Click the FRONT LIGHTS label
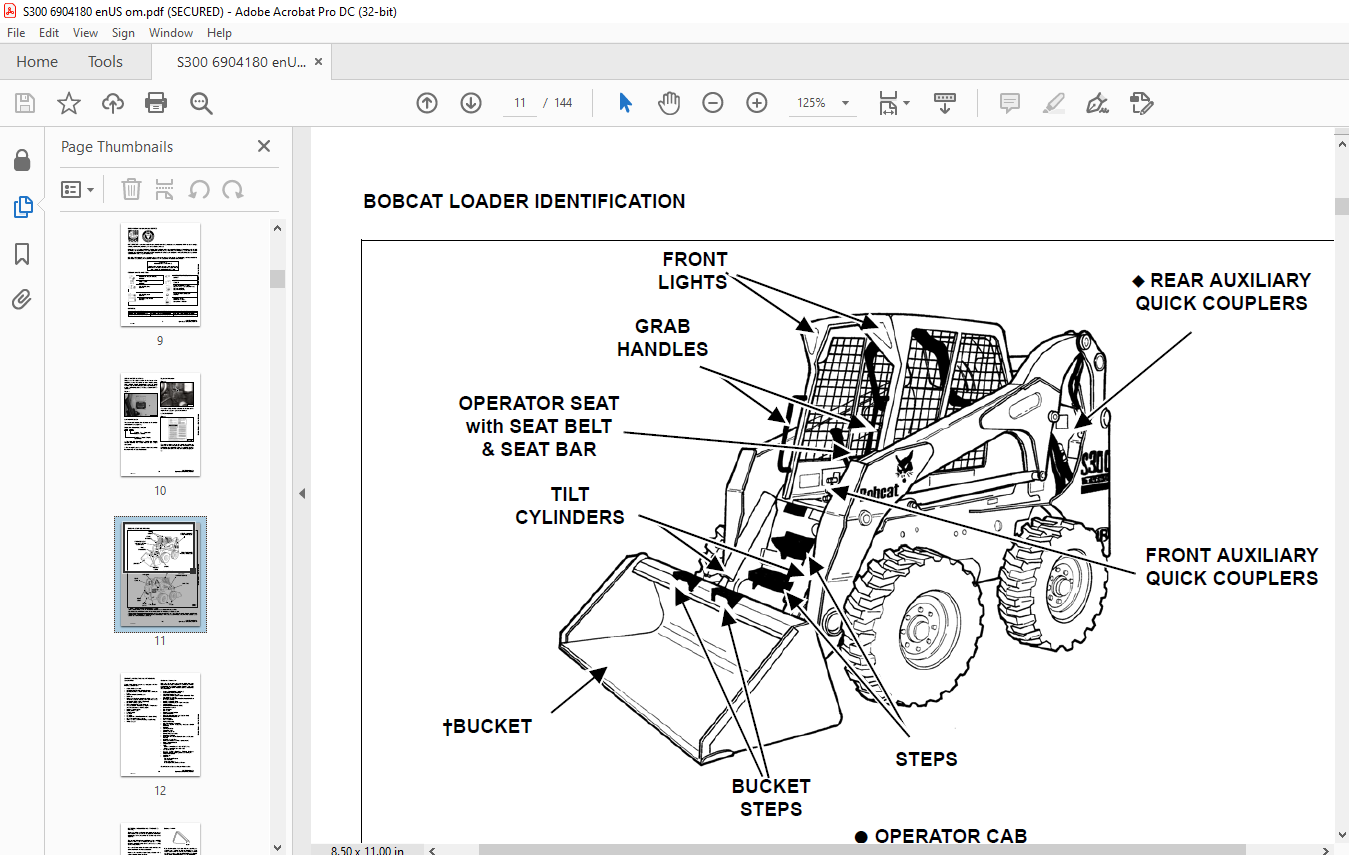This screenshot has width=1349, height=855. click(x=693, y=271)
